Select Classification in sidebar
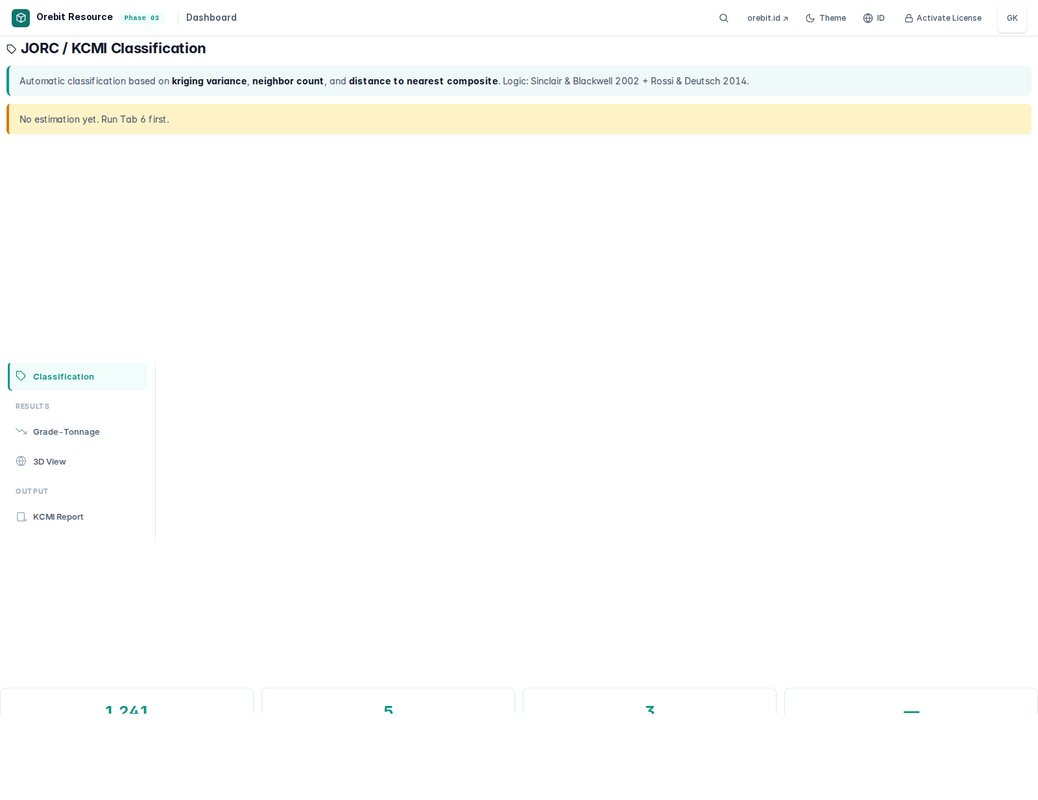 click(78, 376)
